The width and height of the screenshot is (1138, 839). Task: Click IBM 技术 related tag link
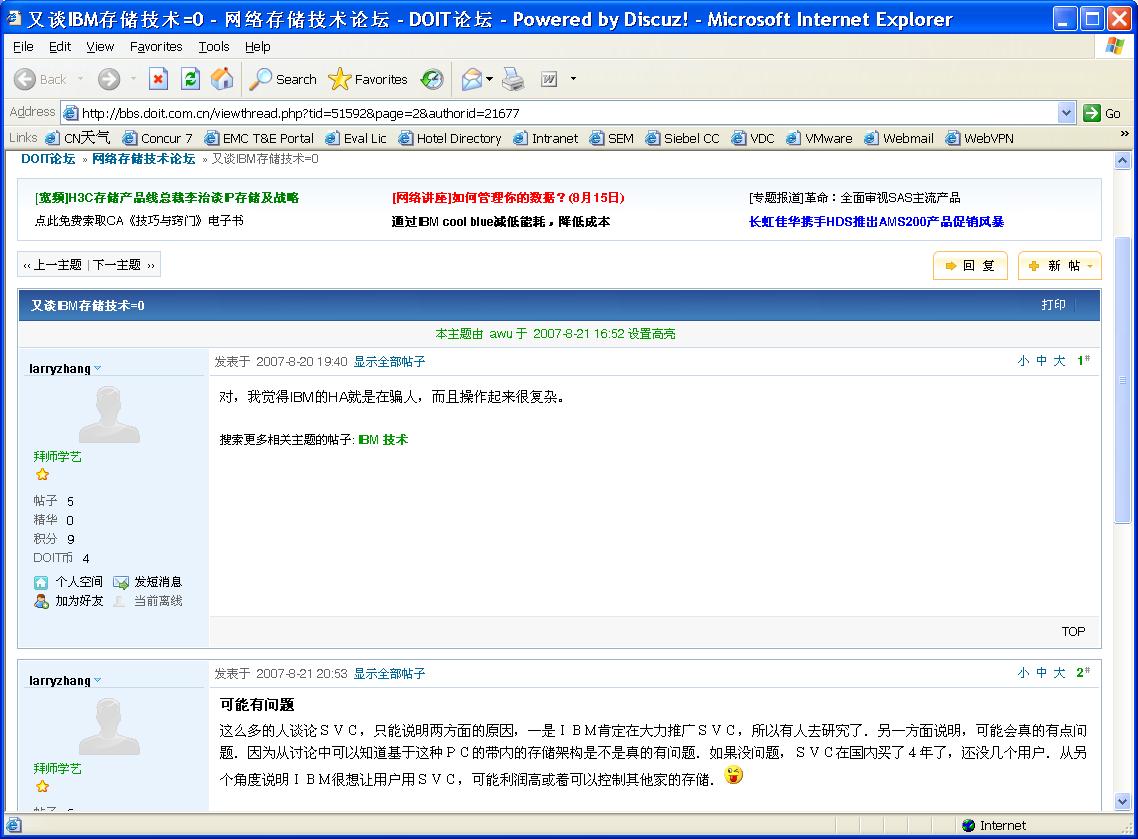click(x=383, y=440)
